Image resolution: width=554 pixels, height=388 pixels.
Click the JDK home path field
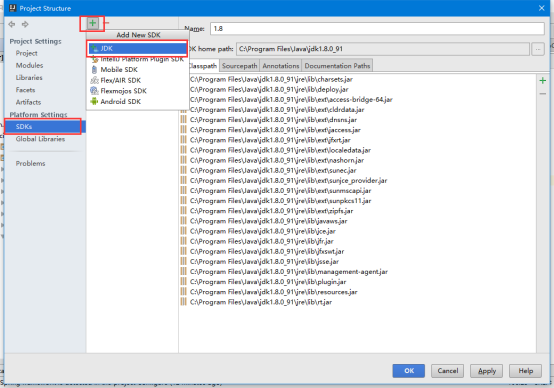pos(383,49)
